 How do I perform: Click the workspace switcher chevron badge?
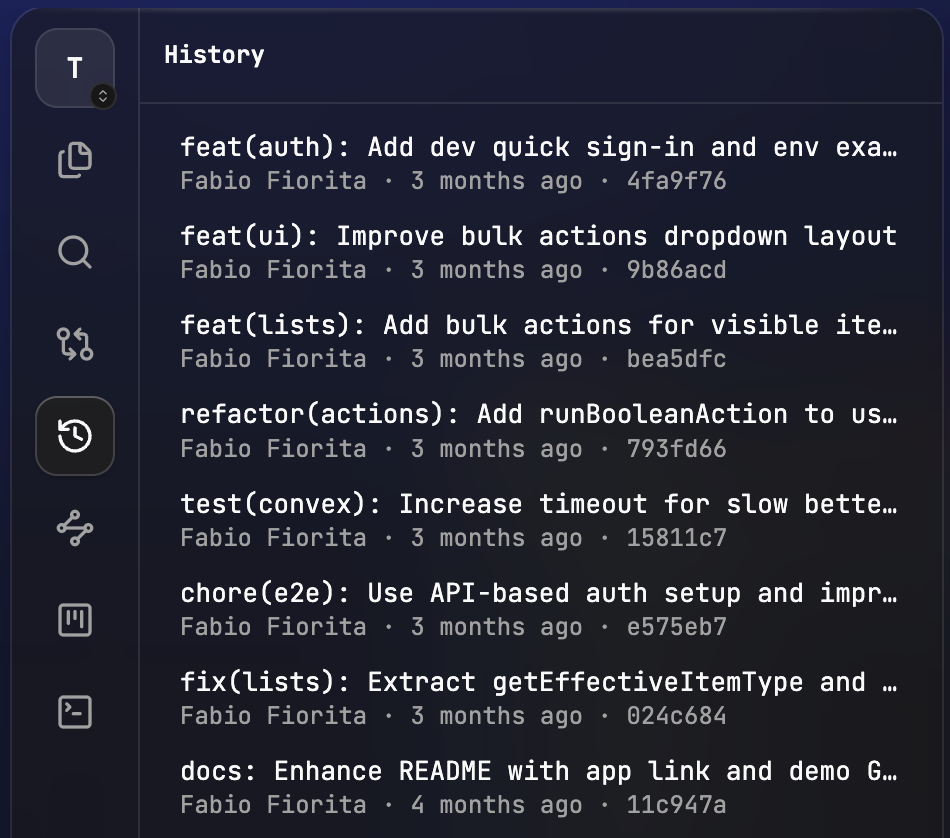click(x=103, y=96)
